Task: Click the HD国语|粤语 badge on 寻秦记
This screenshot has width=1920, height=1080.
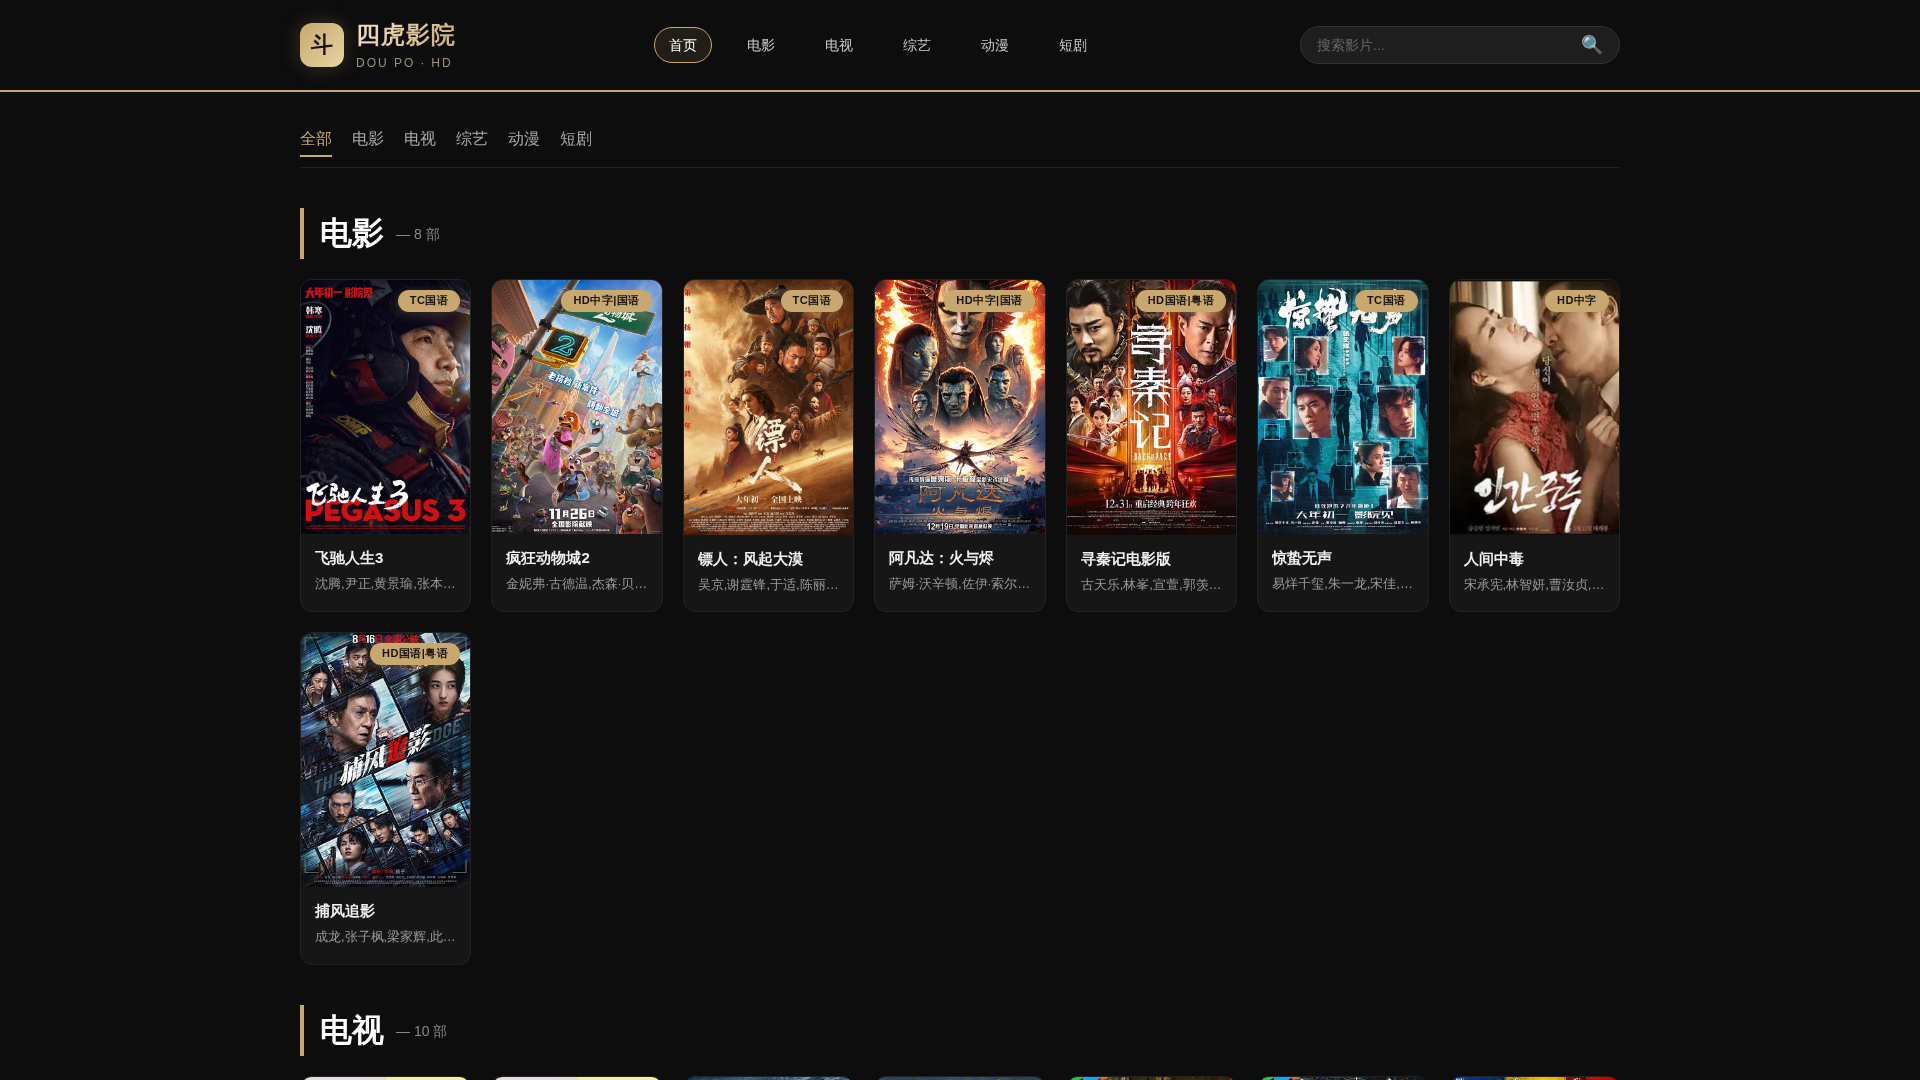Action: (1181, 301)
